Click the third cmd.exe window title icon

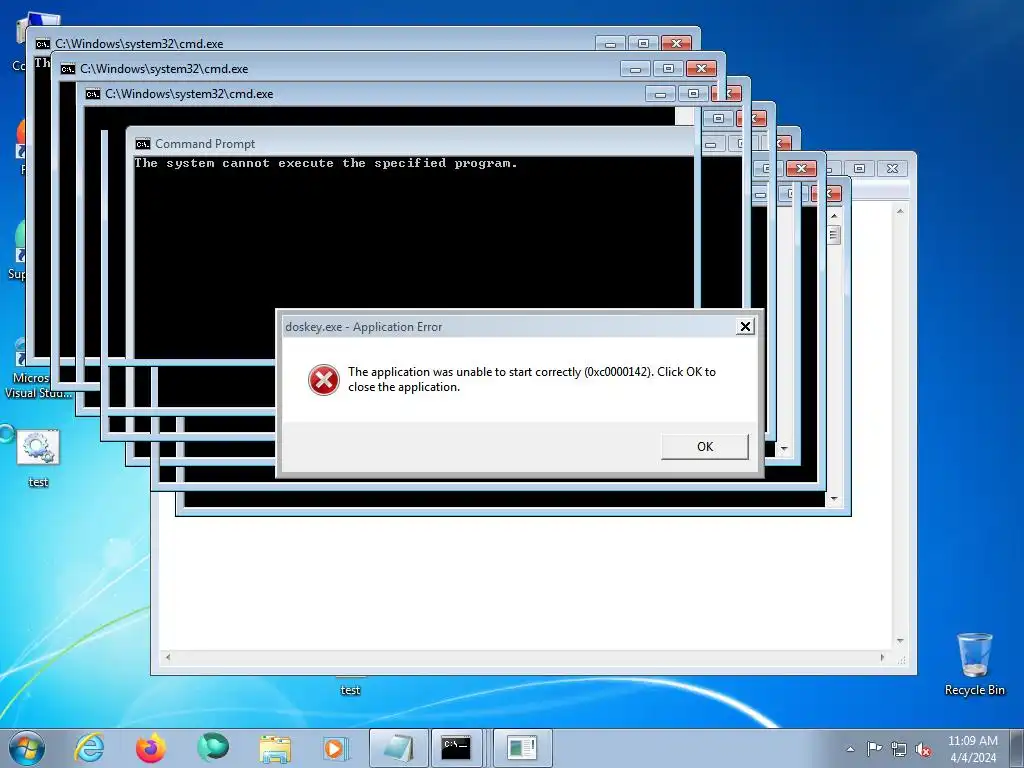pyautogui.click(x=92, y=94)
